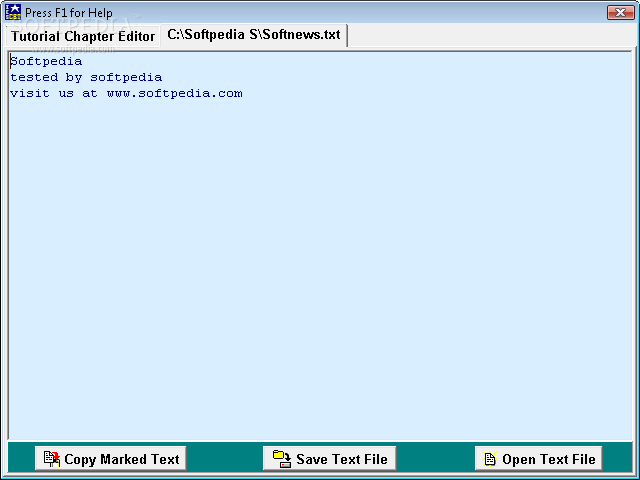The height and width of the screenshot is (480, 640).
Task: Select the C:\Softpedia S\Softnews.txt tab
Action: coord(253,35)
